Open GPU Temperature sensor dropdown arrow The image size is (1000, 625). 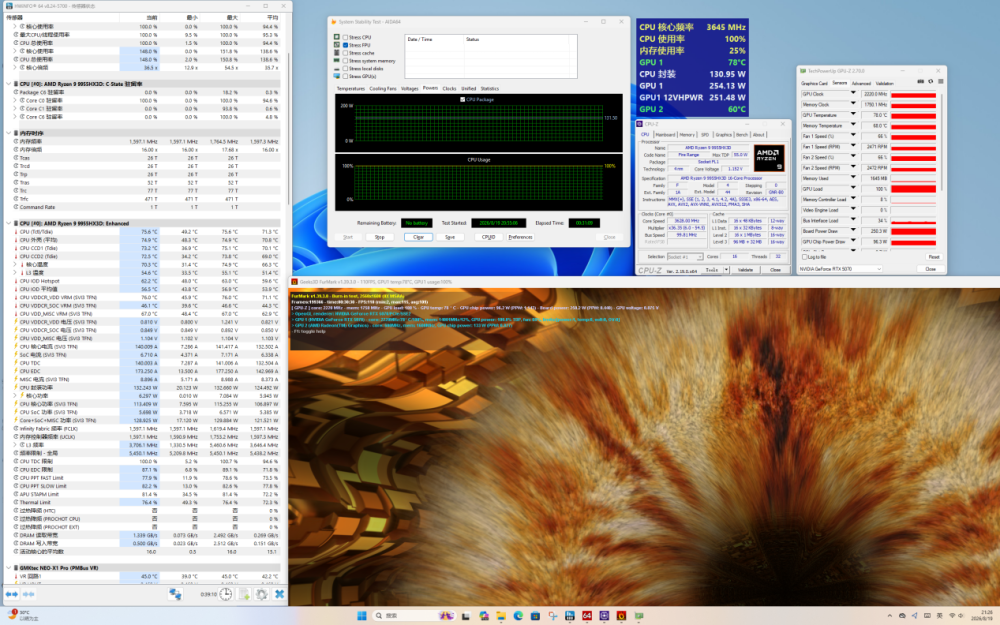tap(853, 115)
